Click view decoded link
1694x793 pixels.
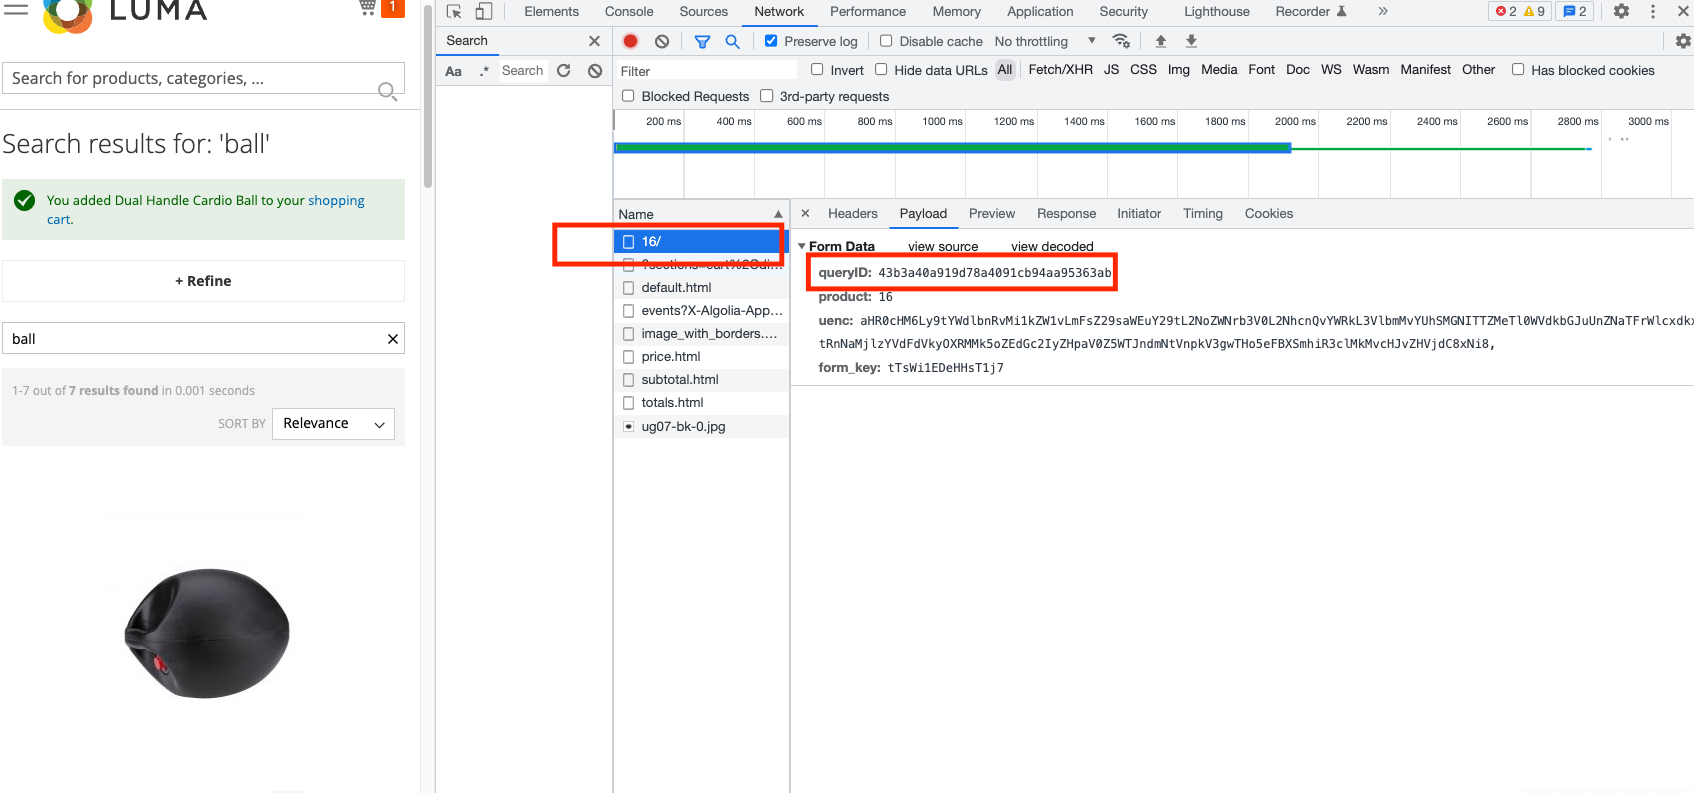click(x=1052, y=246)
